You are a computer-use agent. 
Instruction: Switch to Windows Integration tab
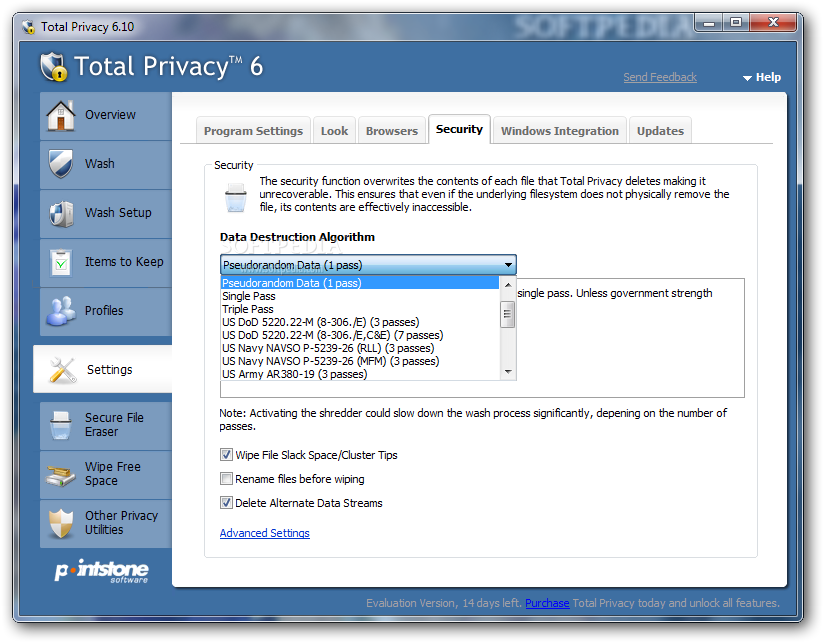pos(560,131)
